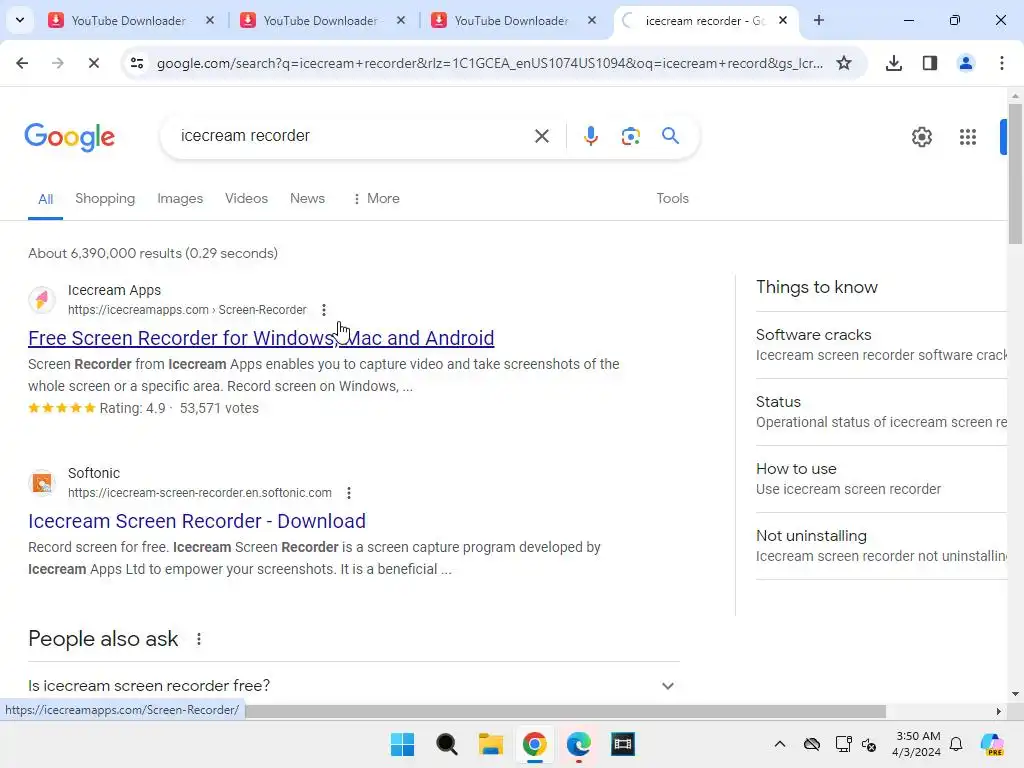Start voice search with microphone icon
Screen dimensions: 1024x768
590,136
